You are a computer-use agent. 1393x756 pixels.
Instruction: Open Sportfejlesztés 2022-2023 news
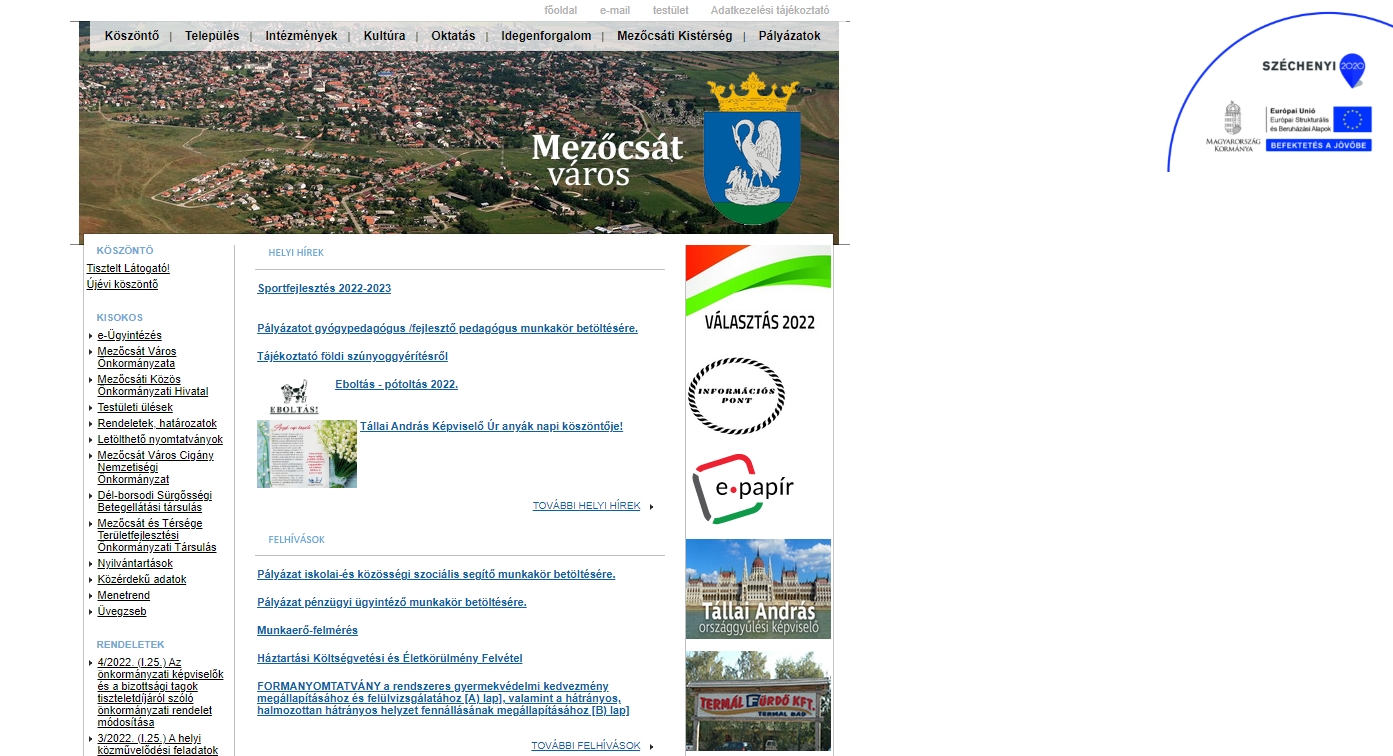coord(324,289)
